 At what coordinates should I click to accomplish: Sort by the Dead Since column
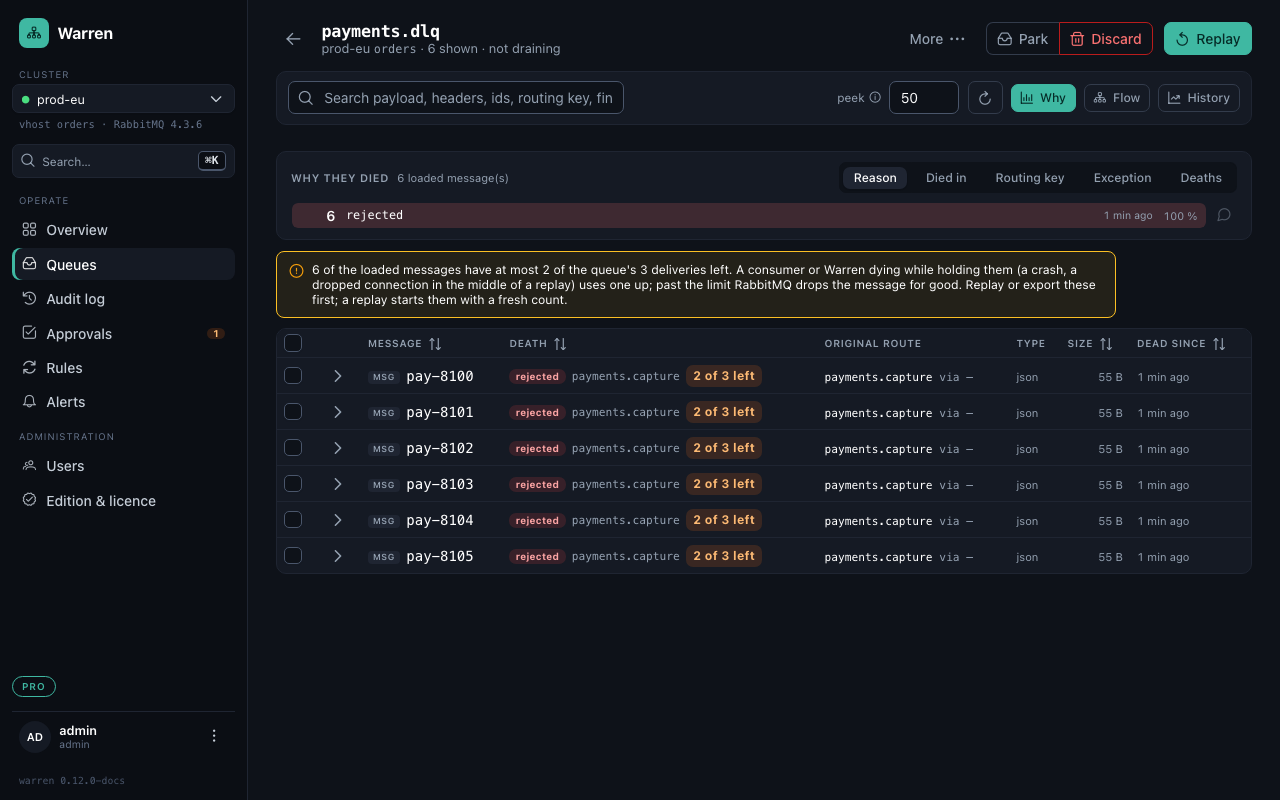click(1181, 343)
